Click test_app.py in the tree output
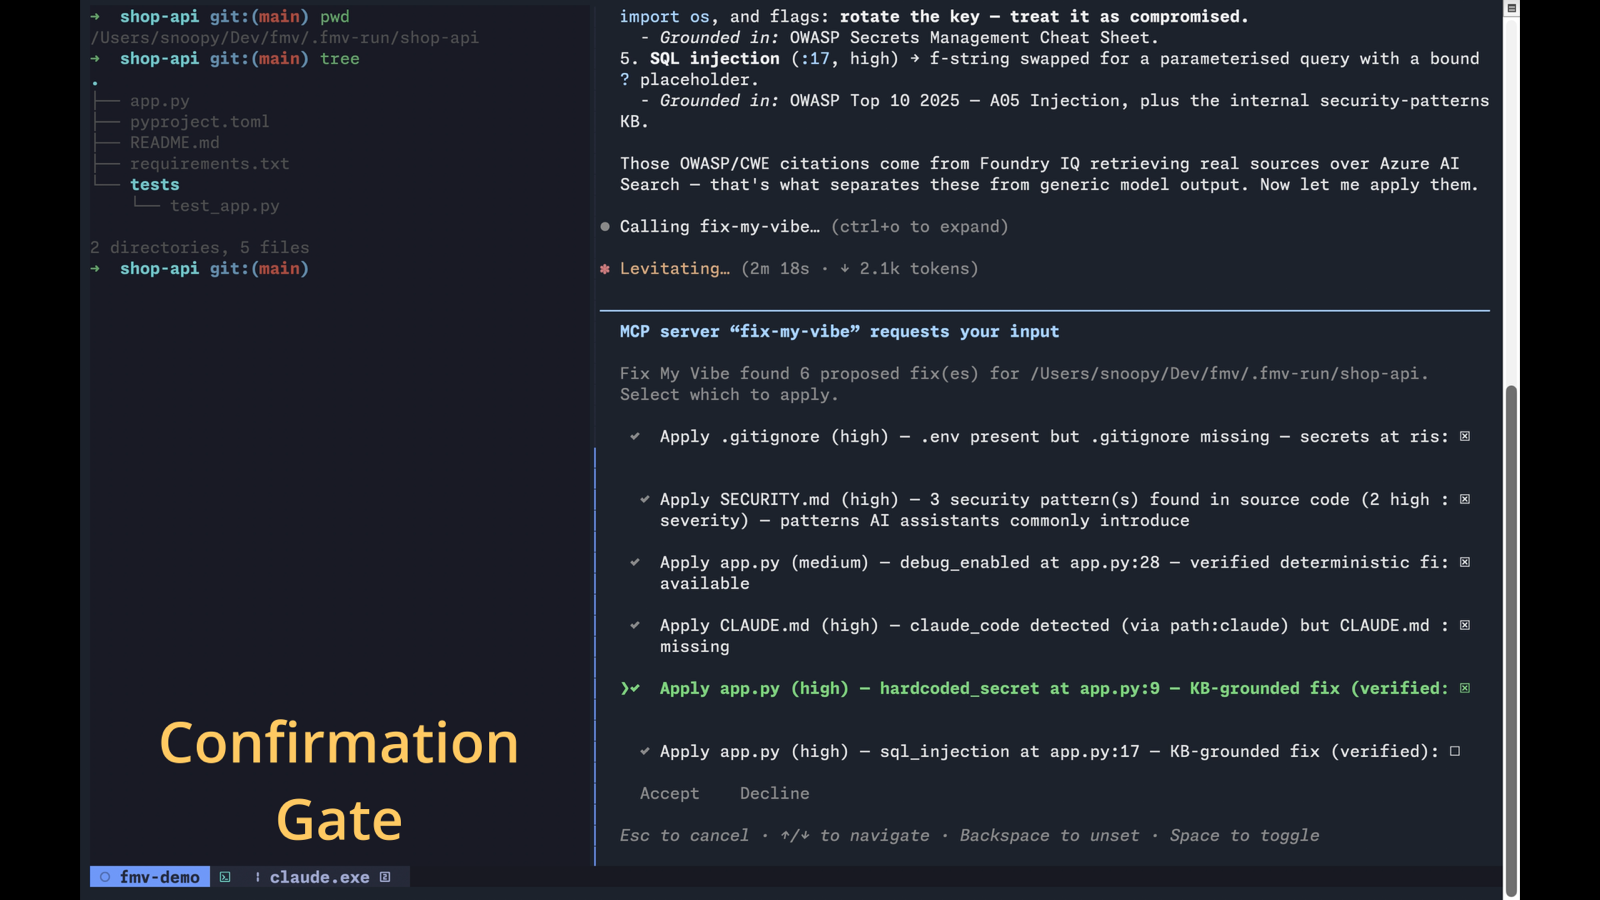 [x=224, y=206]
